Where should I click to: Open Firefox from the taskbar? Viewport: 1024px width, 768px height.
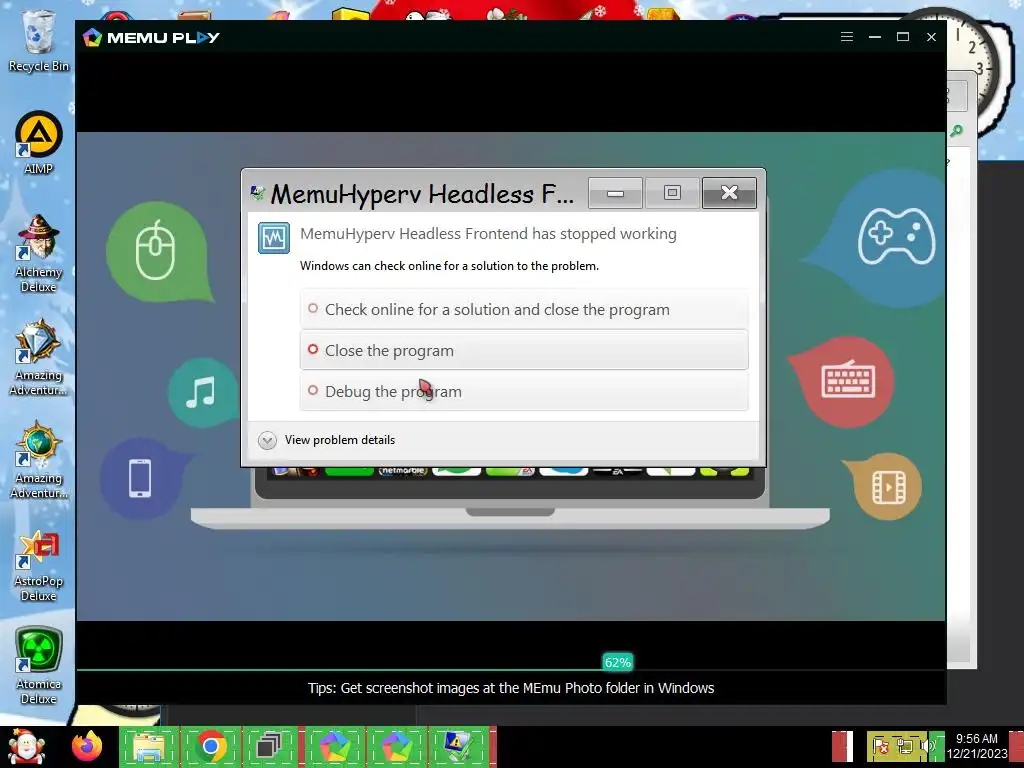coord(87,746)
